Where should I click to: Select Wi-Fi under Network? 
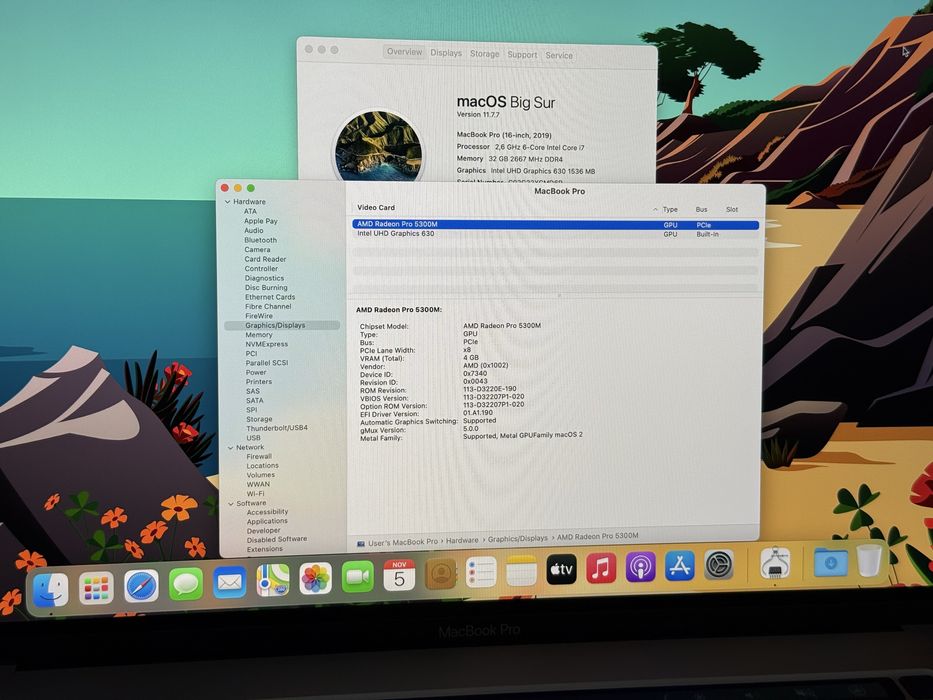point(255,493)
